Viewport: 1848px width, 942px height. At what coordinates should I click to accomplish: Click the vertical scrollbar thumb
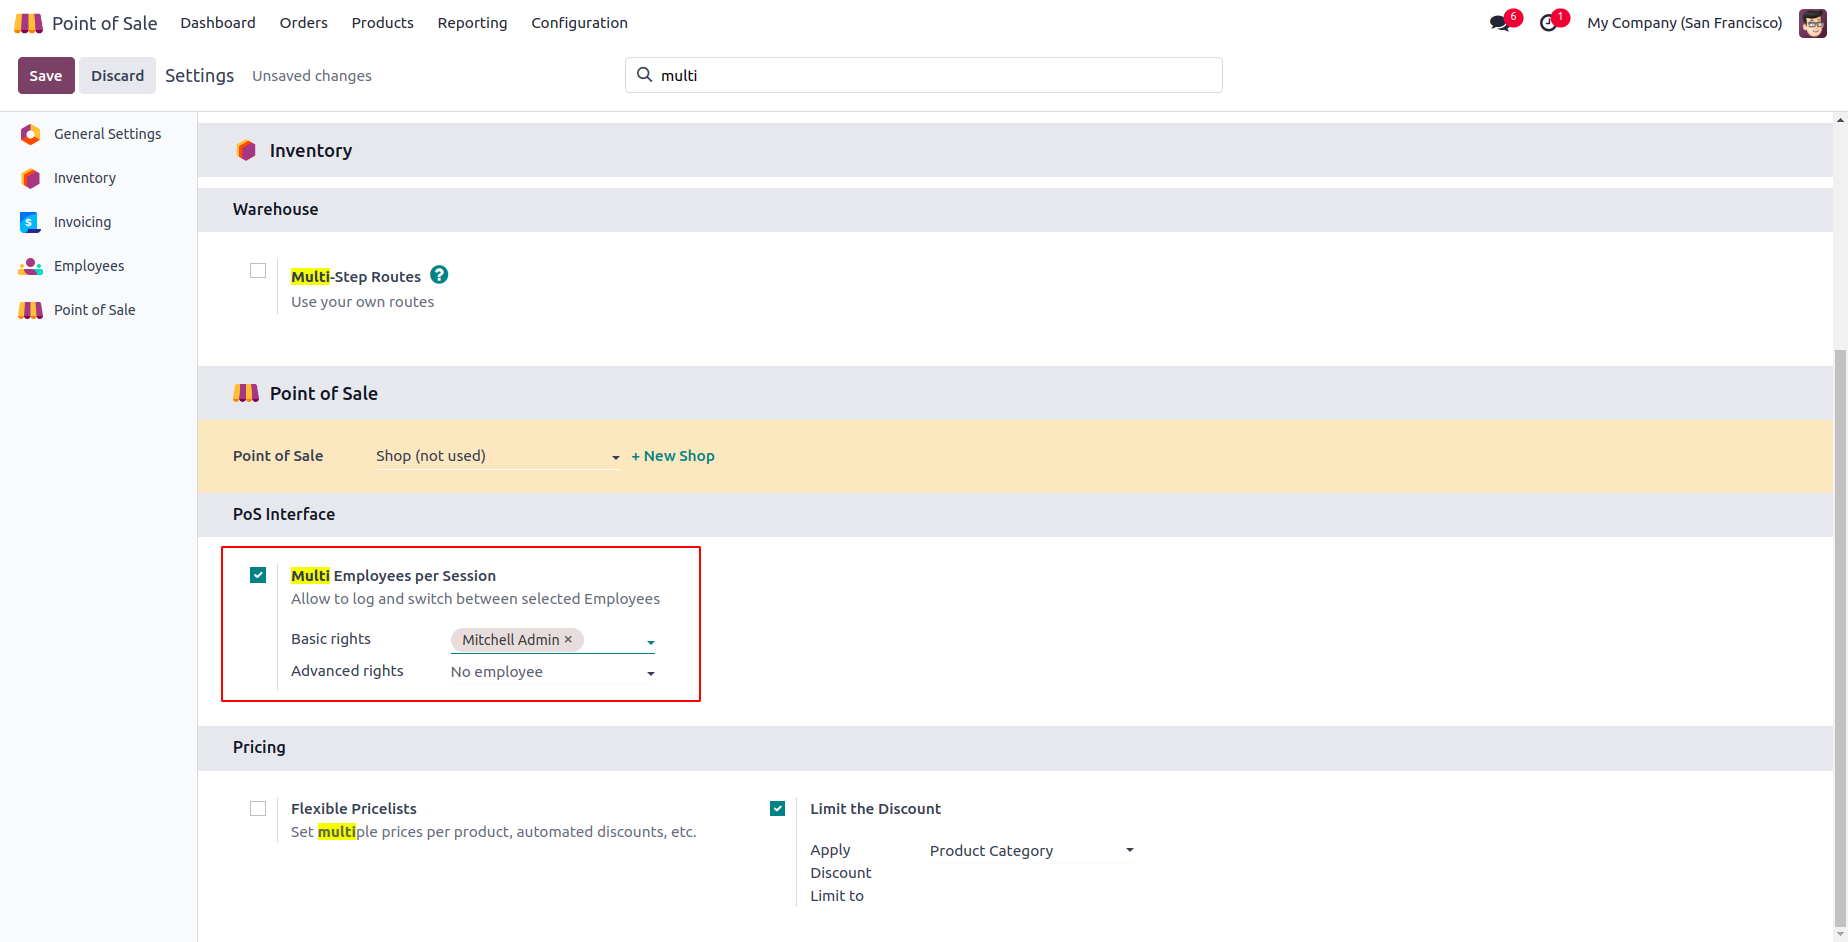[x=1840, y=638]
